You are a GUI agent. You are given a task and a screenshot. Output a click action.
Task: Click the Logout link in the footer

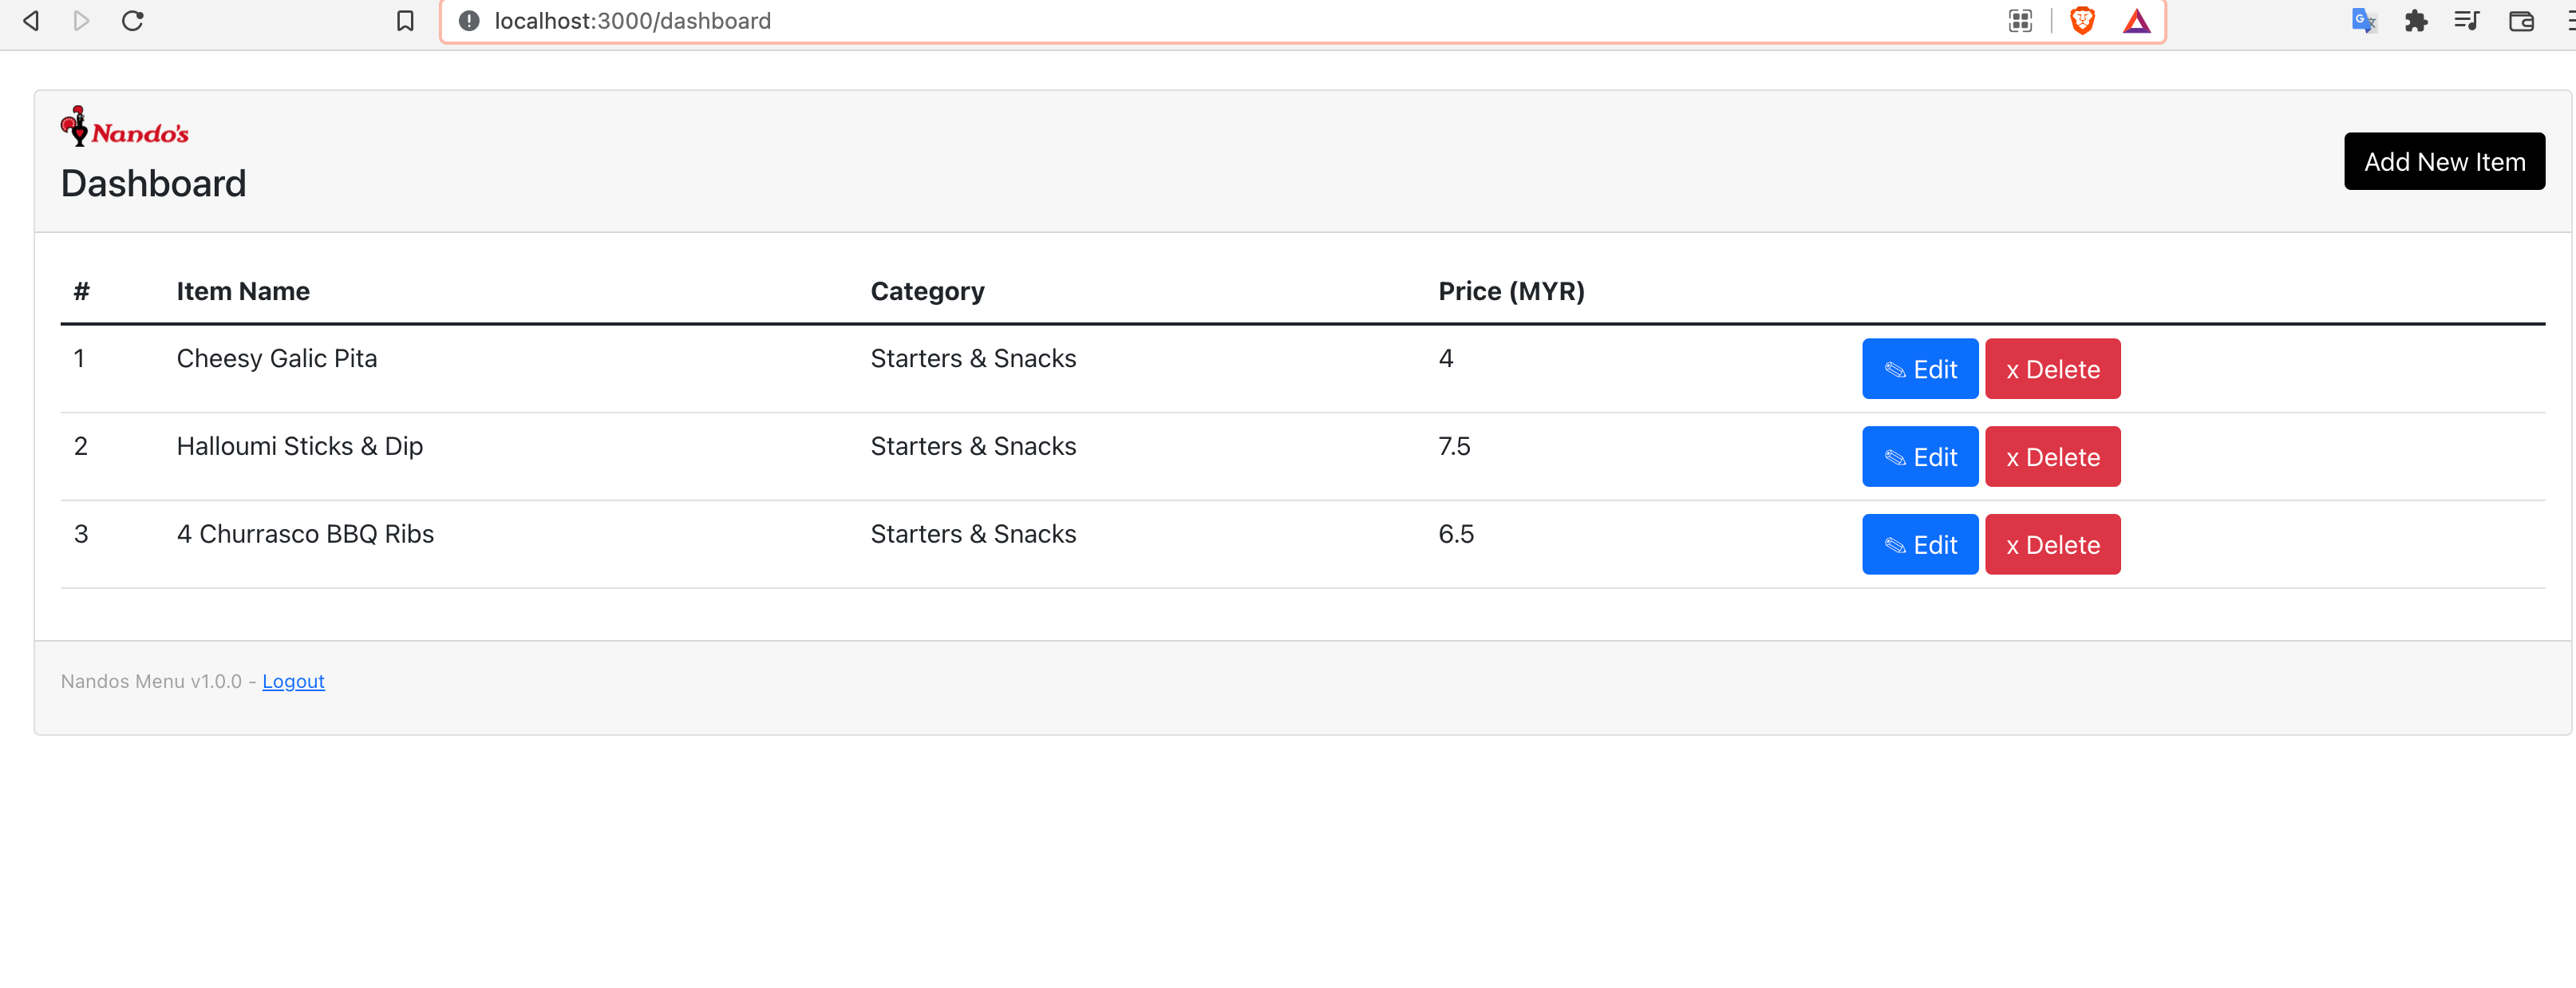pos(293,681)
